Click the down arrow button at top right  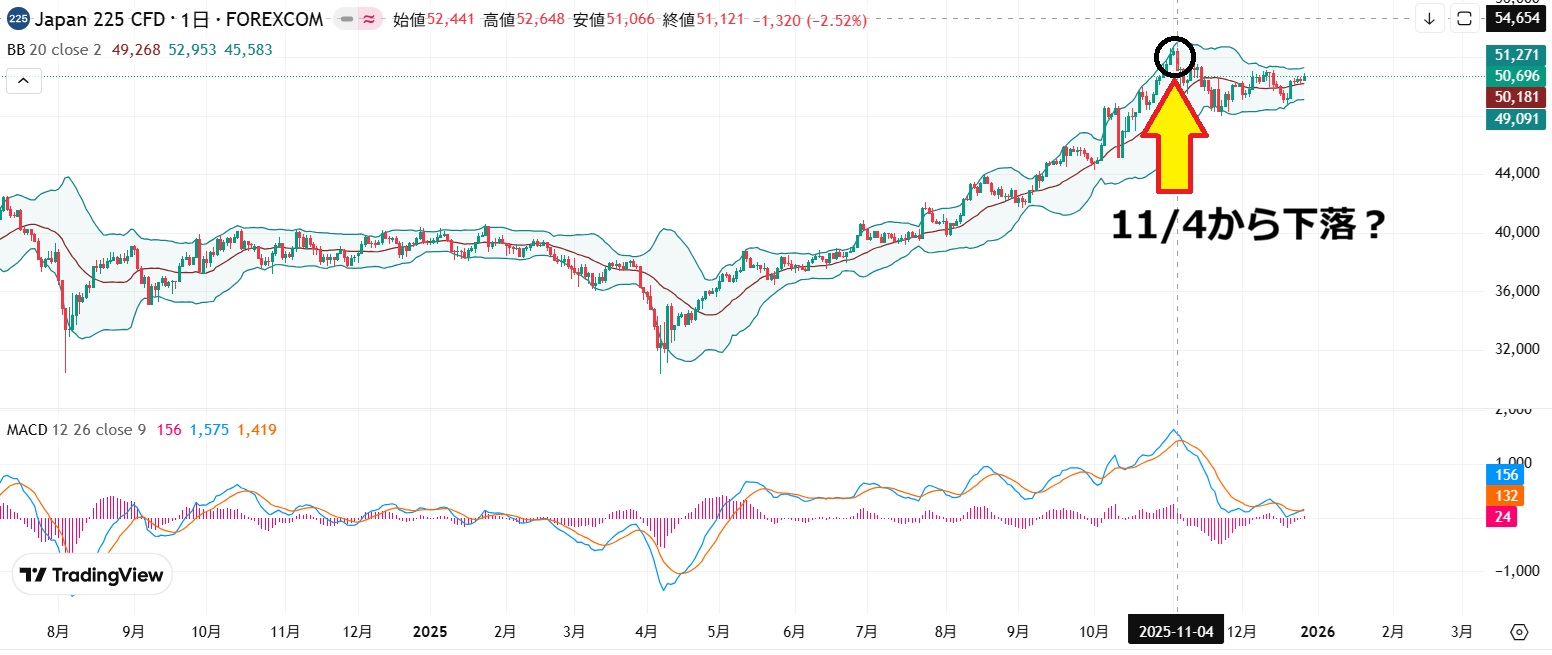point(1429,18)
